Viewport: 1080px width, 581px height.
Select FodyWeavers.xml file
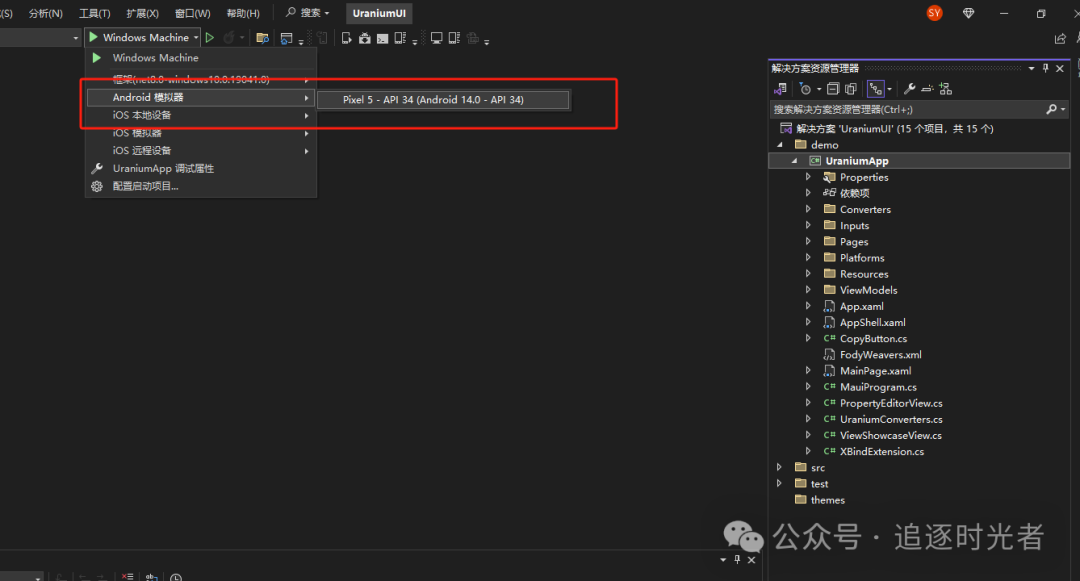(x=880, y=355)
